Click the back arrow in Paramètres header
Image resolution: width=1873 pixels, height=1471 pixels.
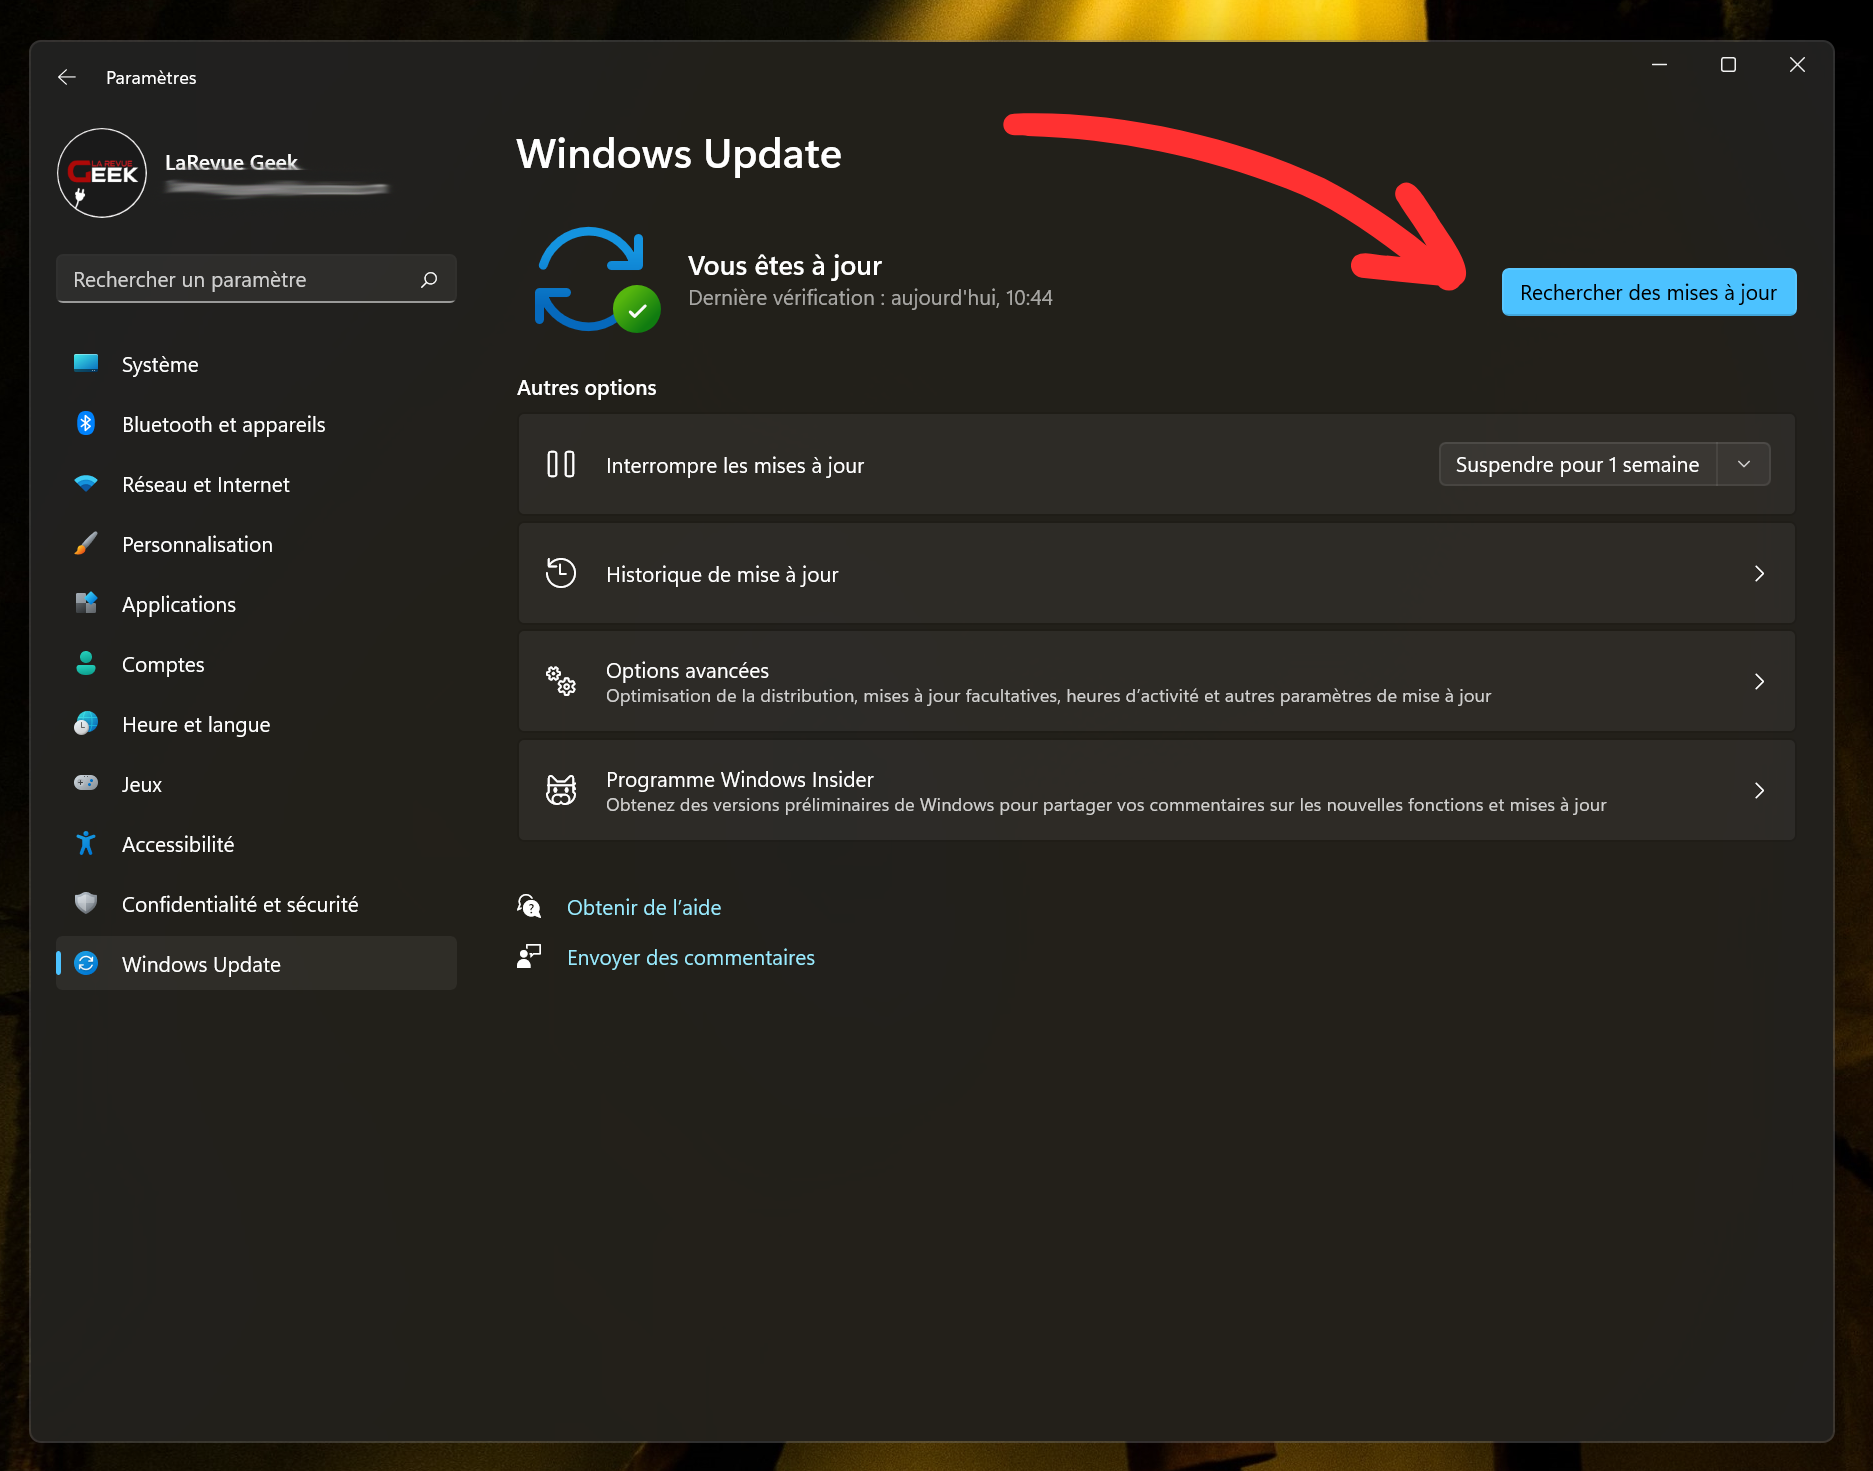(67, 77)
